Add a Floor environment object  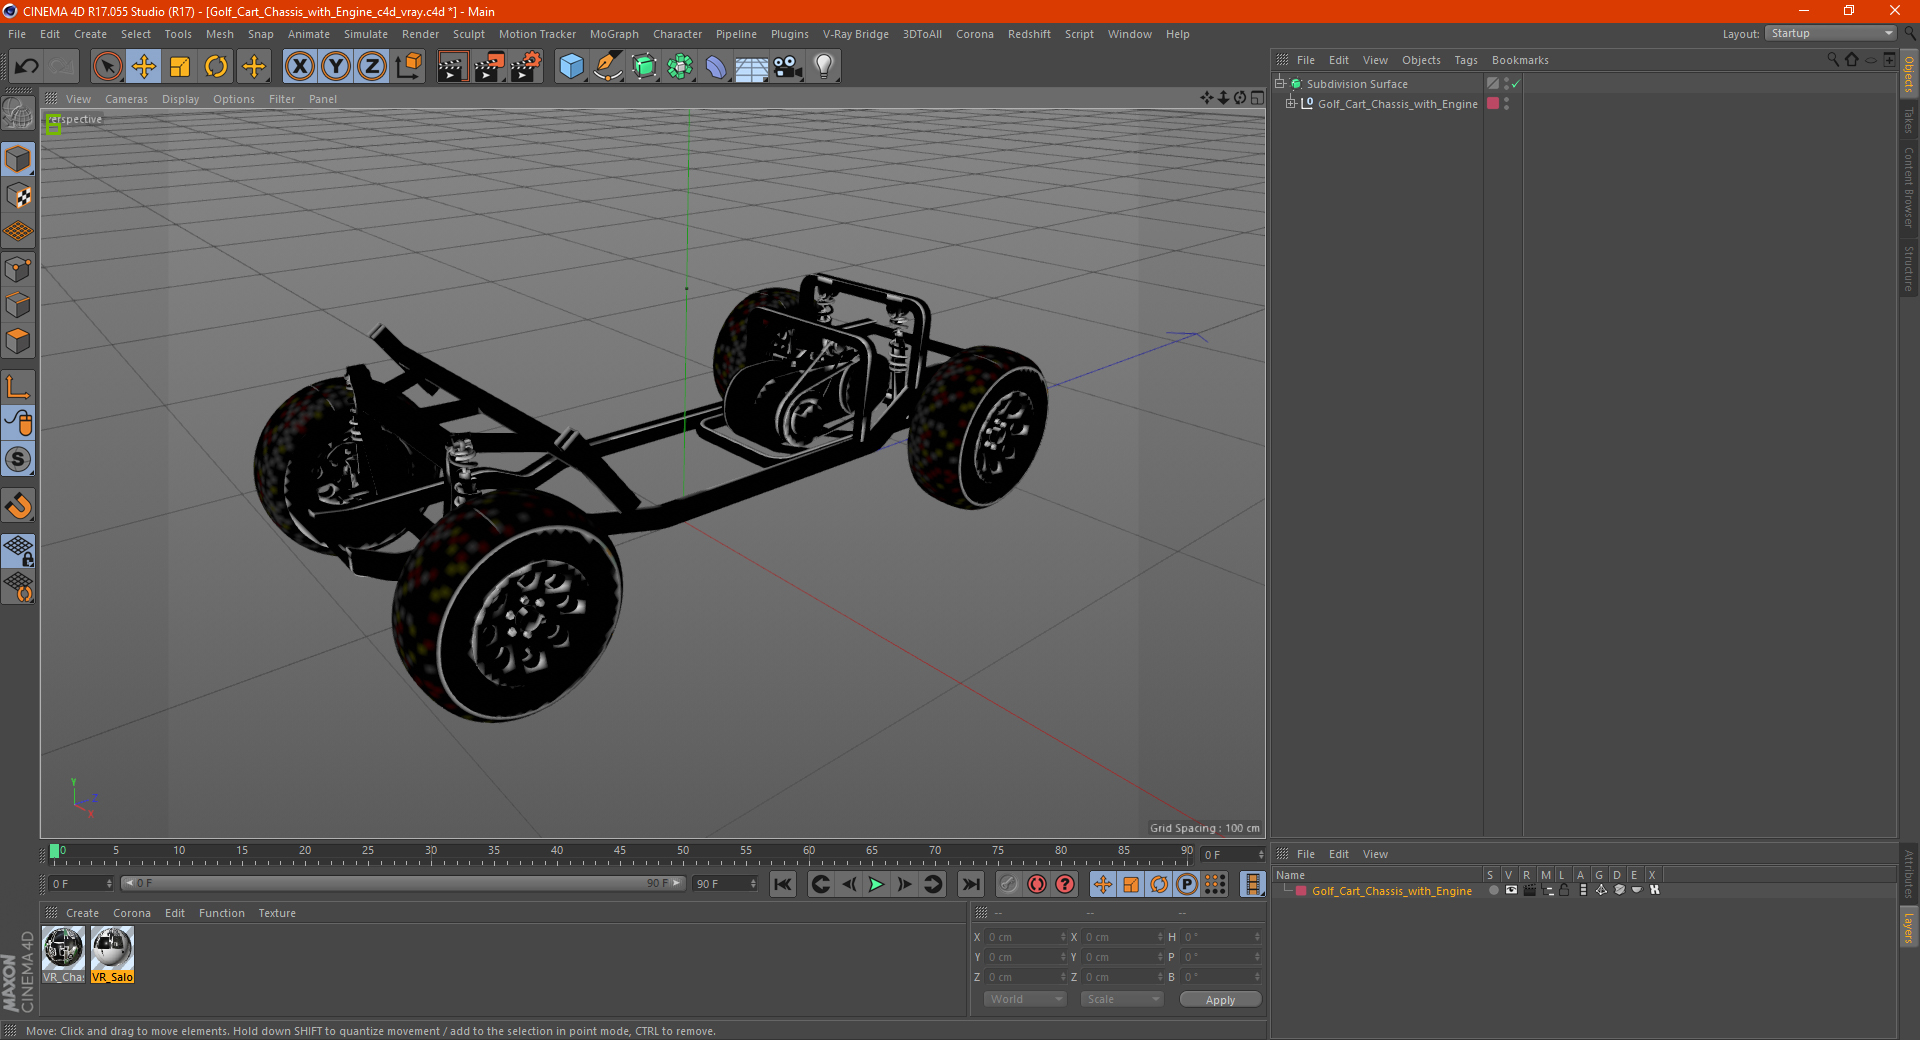752,67
